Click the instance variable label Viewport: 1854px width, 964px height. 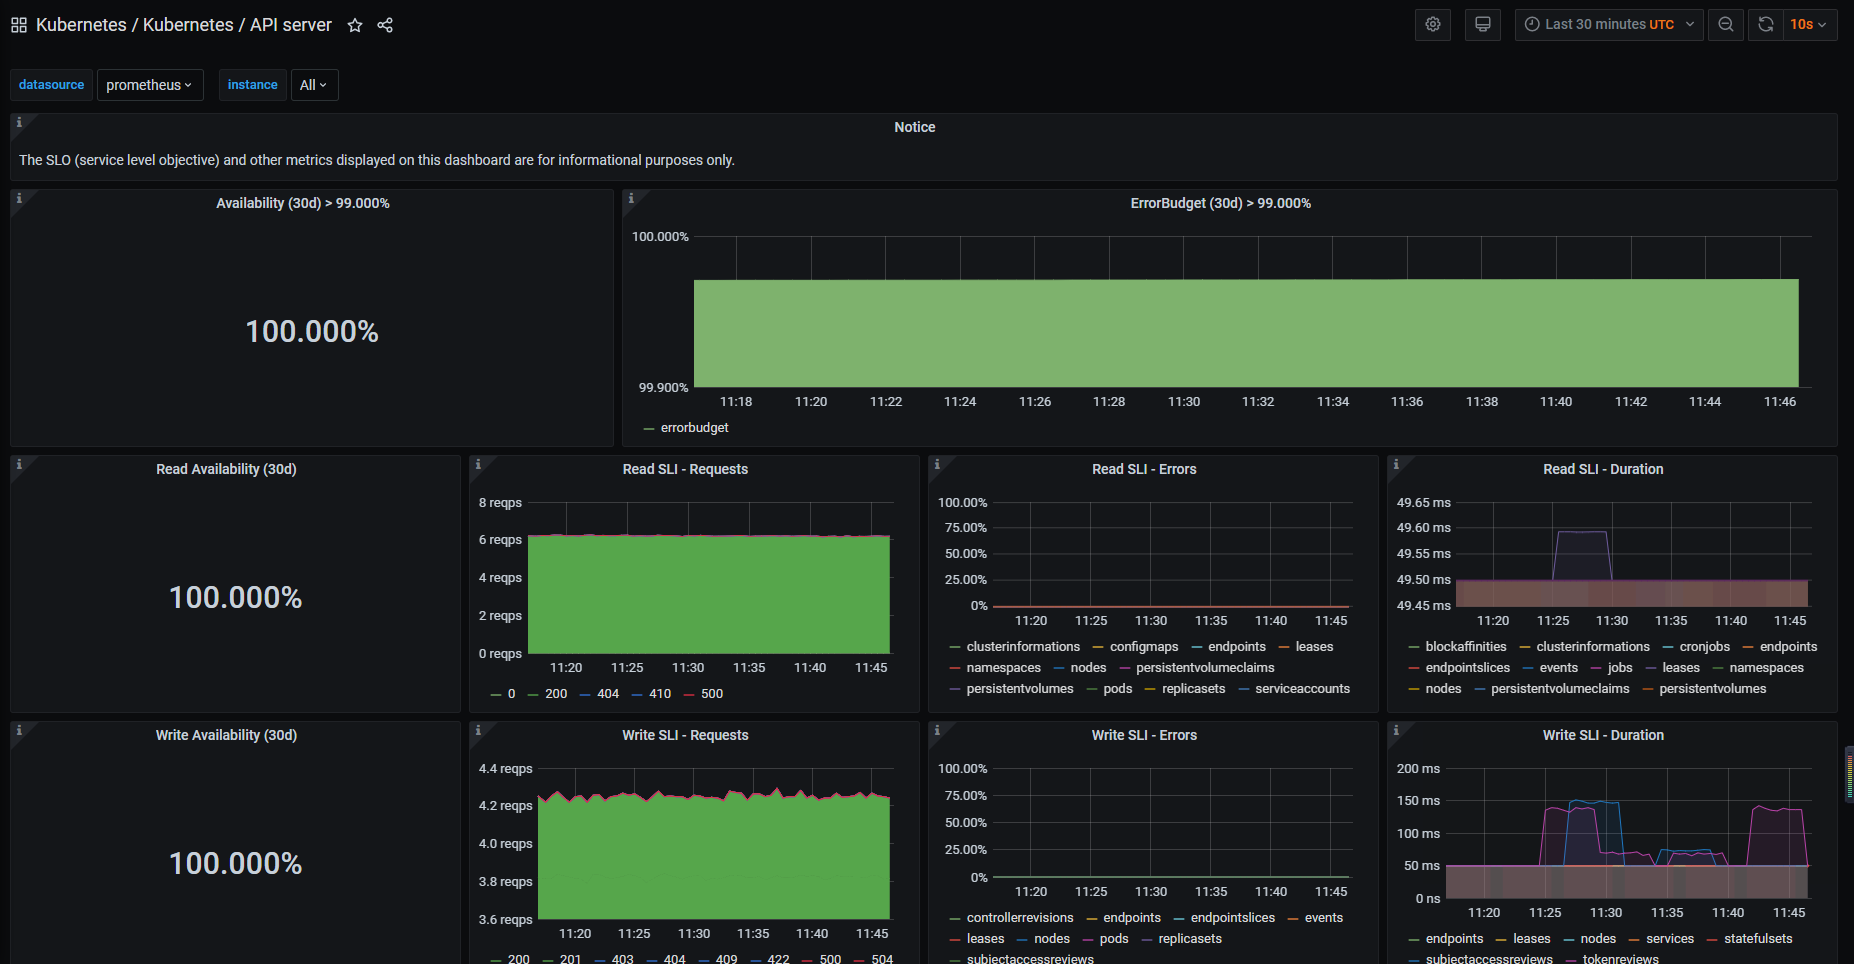click(x=252, y=85)
